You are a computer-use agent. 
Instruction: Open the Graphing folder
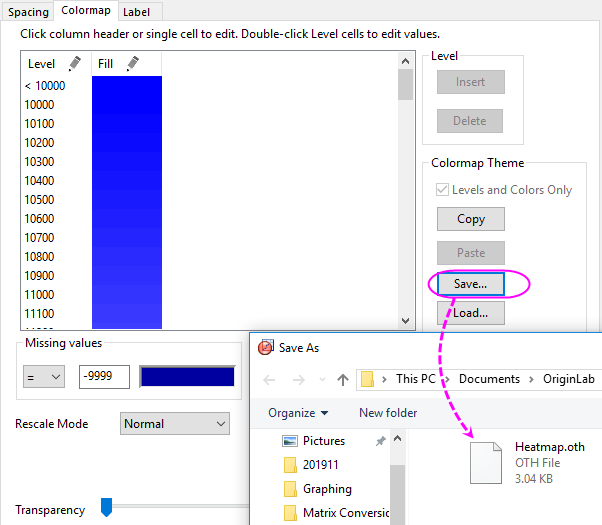pyautogui.click(x=327, y=489)
